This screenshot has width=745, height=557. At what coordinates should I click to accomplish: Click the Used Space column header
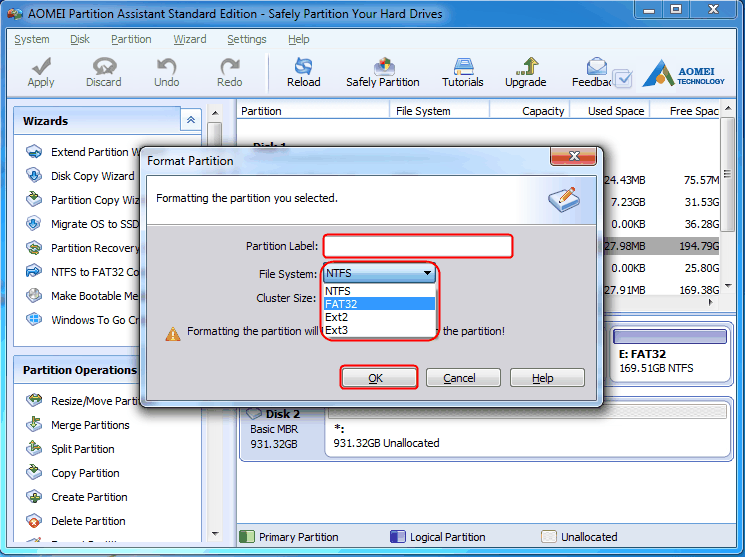coord(610,111)
